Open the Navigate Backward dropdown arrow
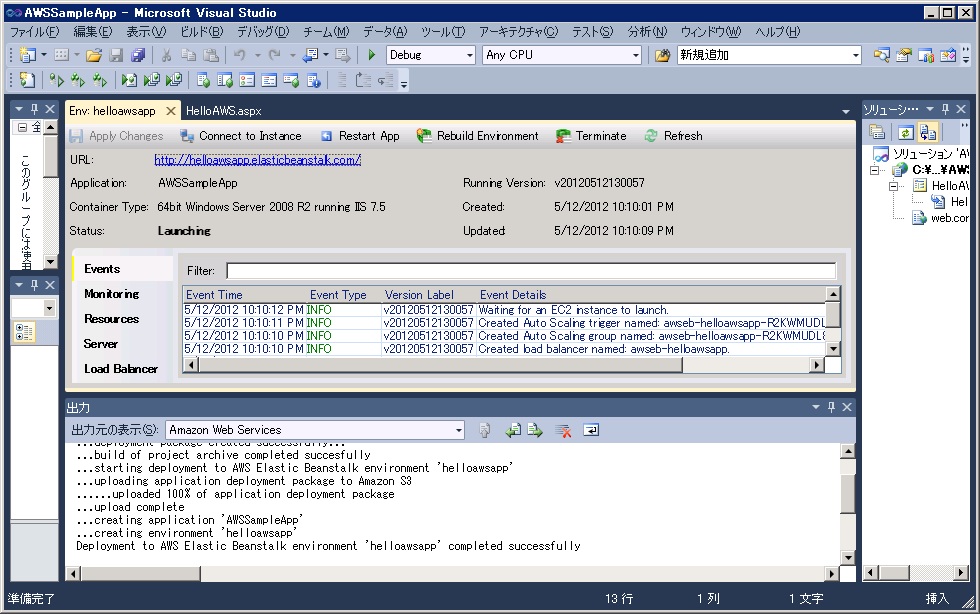The image size is (980, 614). pyautogui.click(x=326, y=55)
